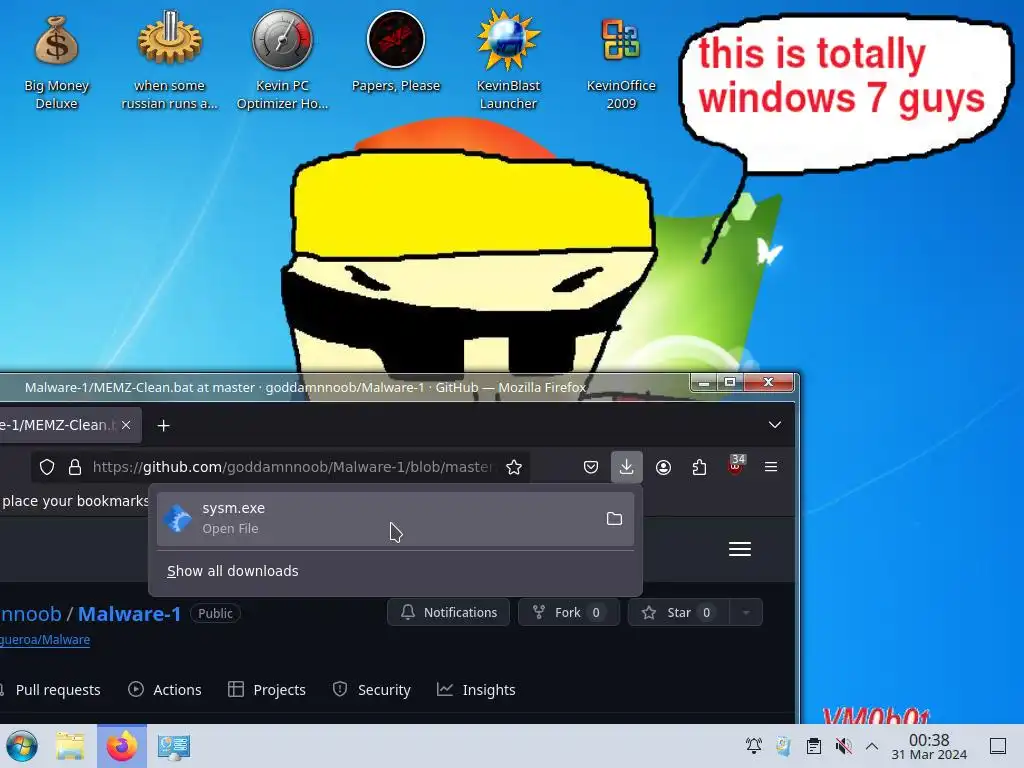The height and width of the screenshot is (768, 1024).
Task: Click the uBlock extension icon with 34 badge
Action: click(x=735, y=466)
